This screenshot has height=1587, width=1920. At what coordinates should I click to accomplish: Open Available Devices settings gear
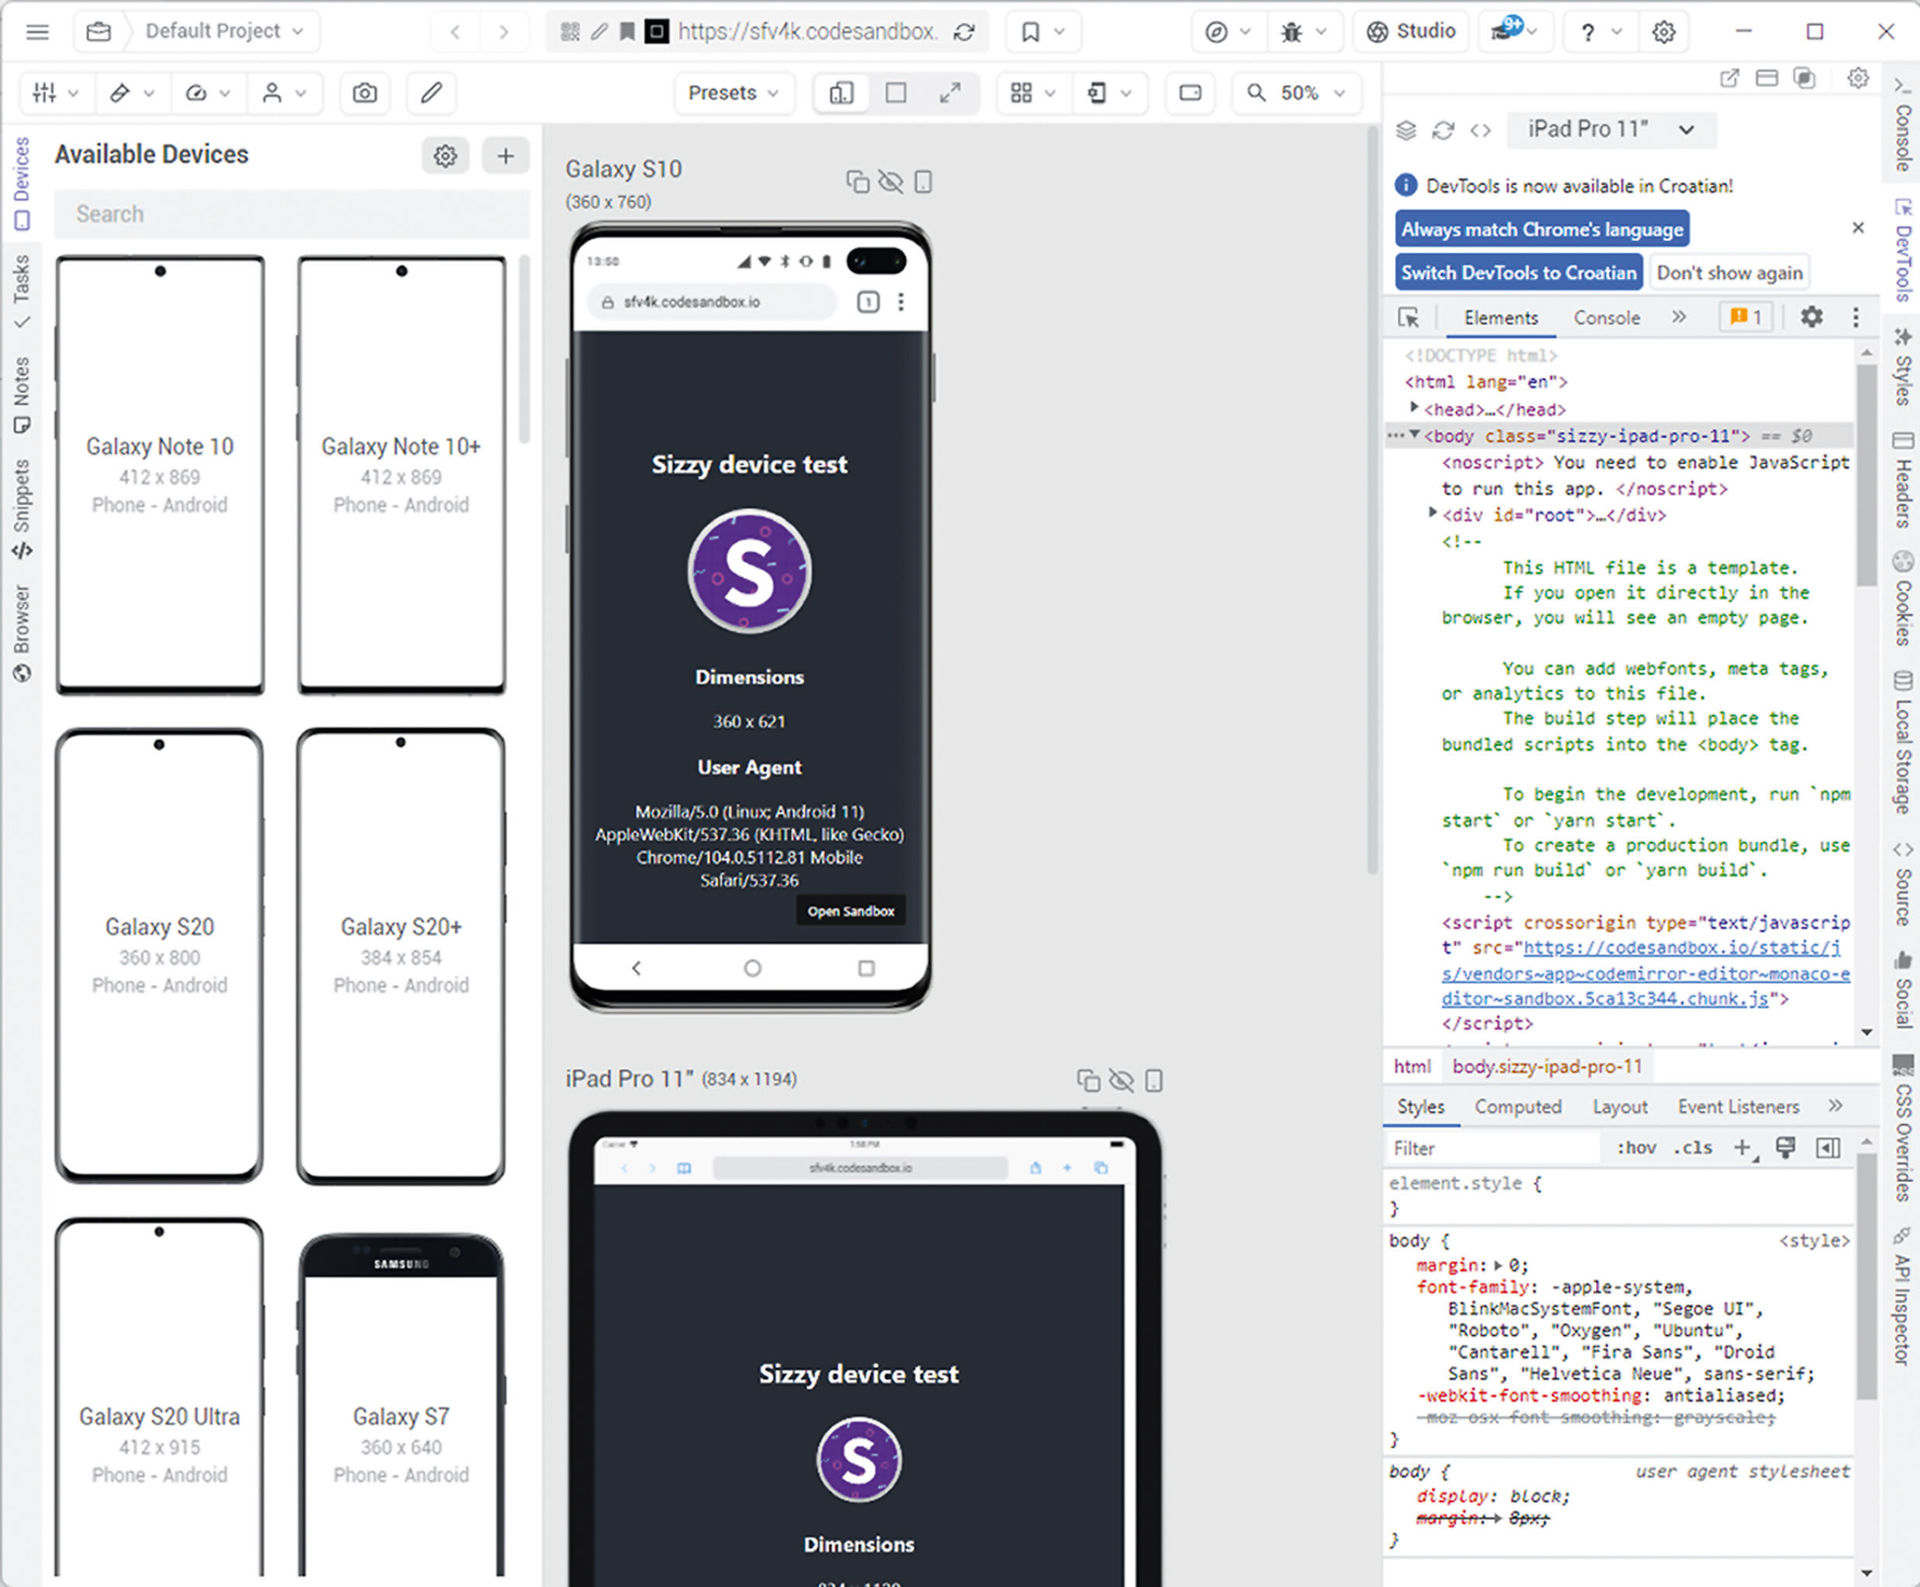[445, 156]
